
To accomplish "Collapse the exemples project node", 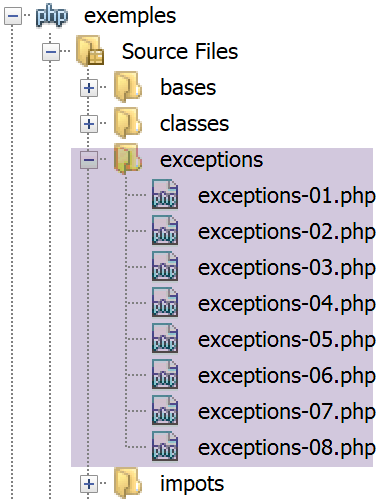I will (13, 16).
